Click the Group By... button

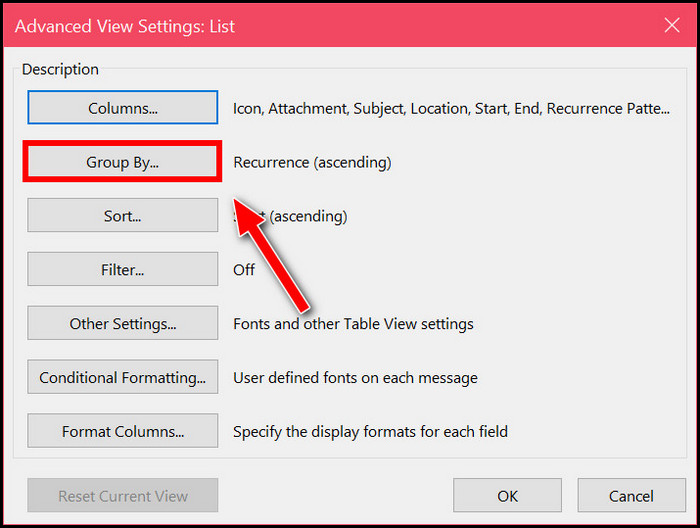122,162
